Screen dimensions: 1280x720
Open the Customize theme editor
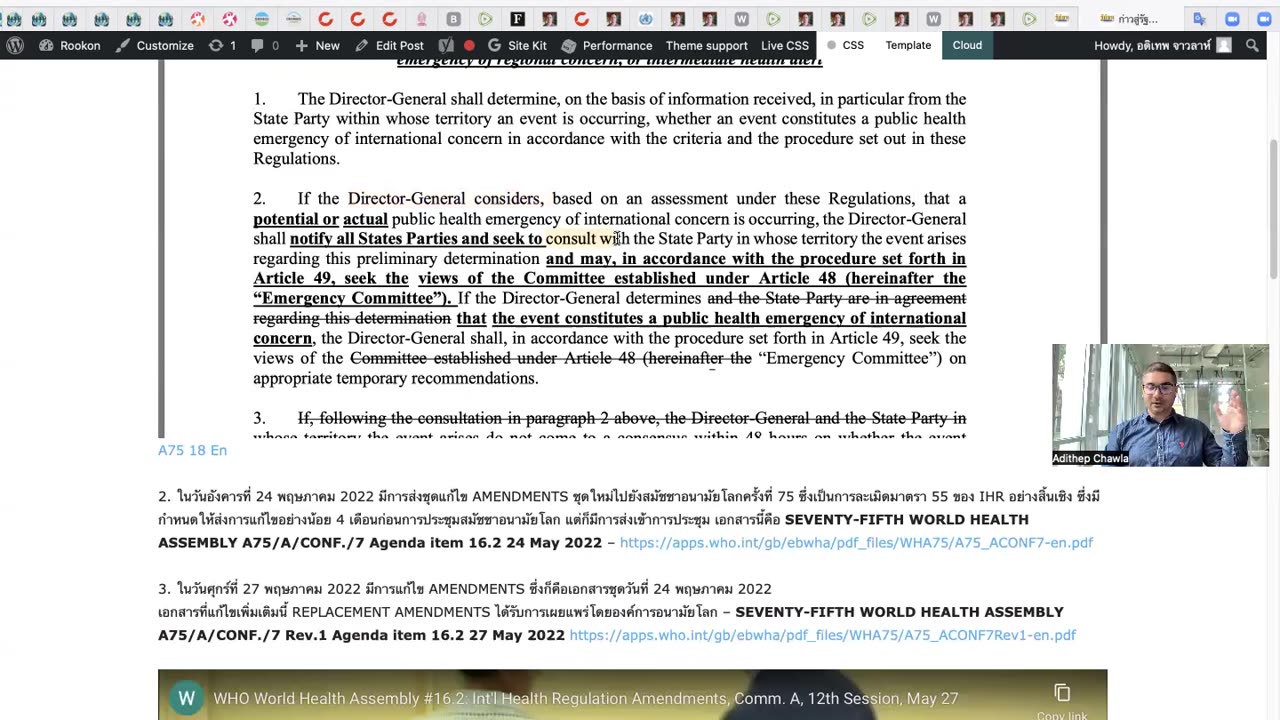coord(154,45)
